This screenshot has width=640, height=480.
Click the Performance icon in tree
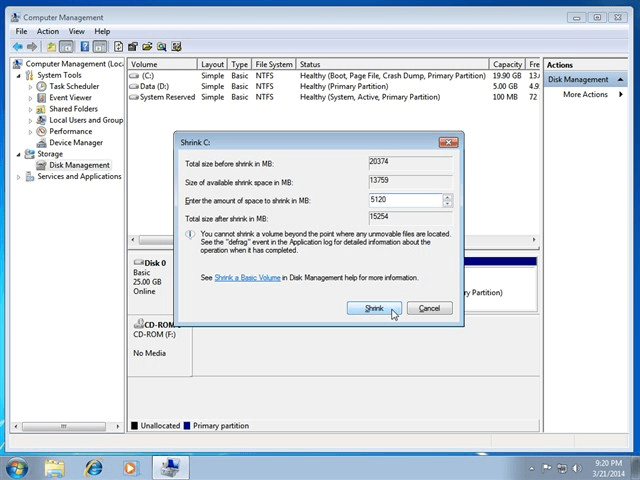tap(41, 131)
